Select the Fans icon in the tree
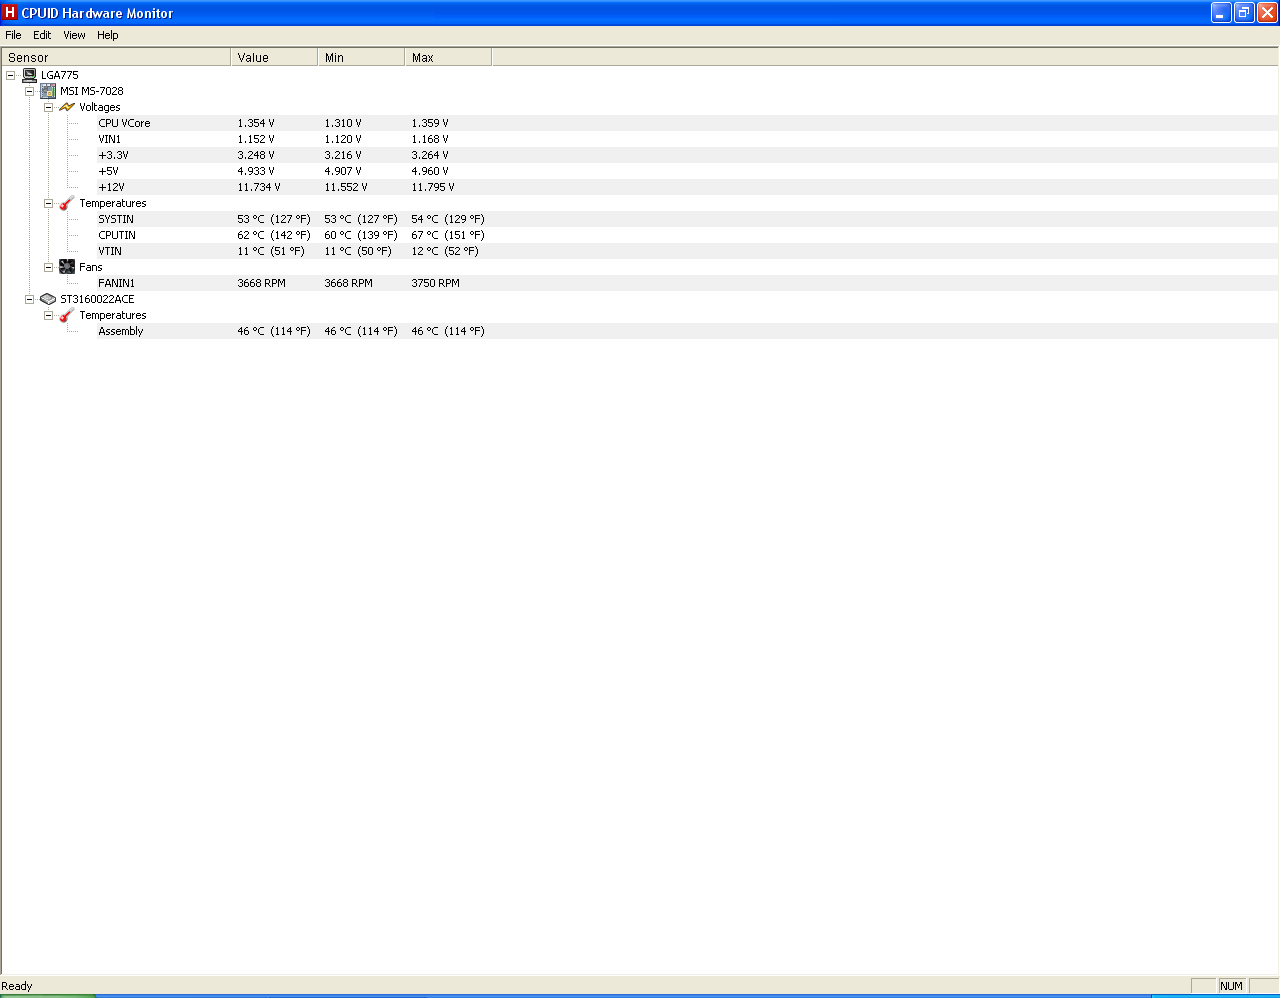The width and height of the screenshot is (1280, 998). (x=67, y=267)
